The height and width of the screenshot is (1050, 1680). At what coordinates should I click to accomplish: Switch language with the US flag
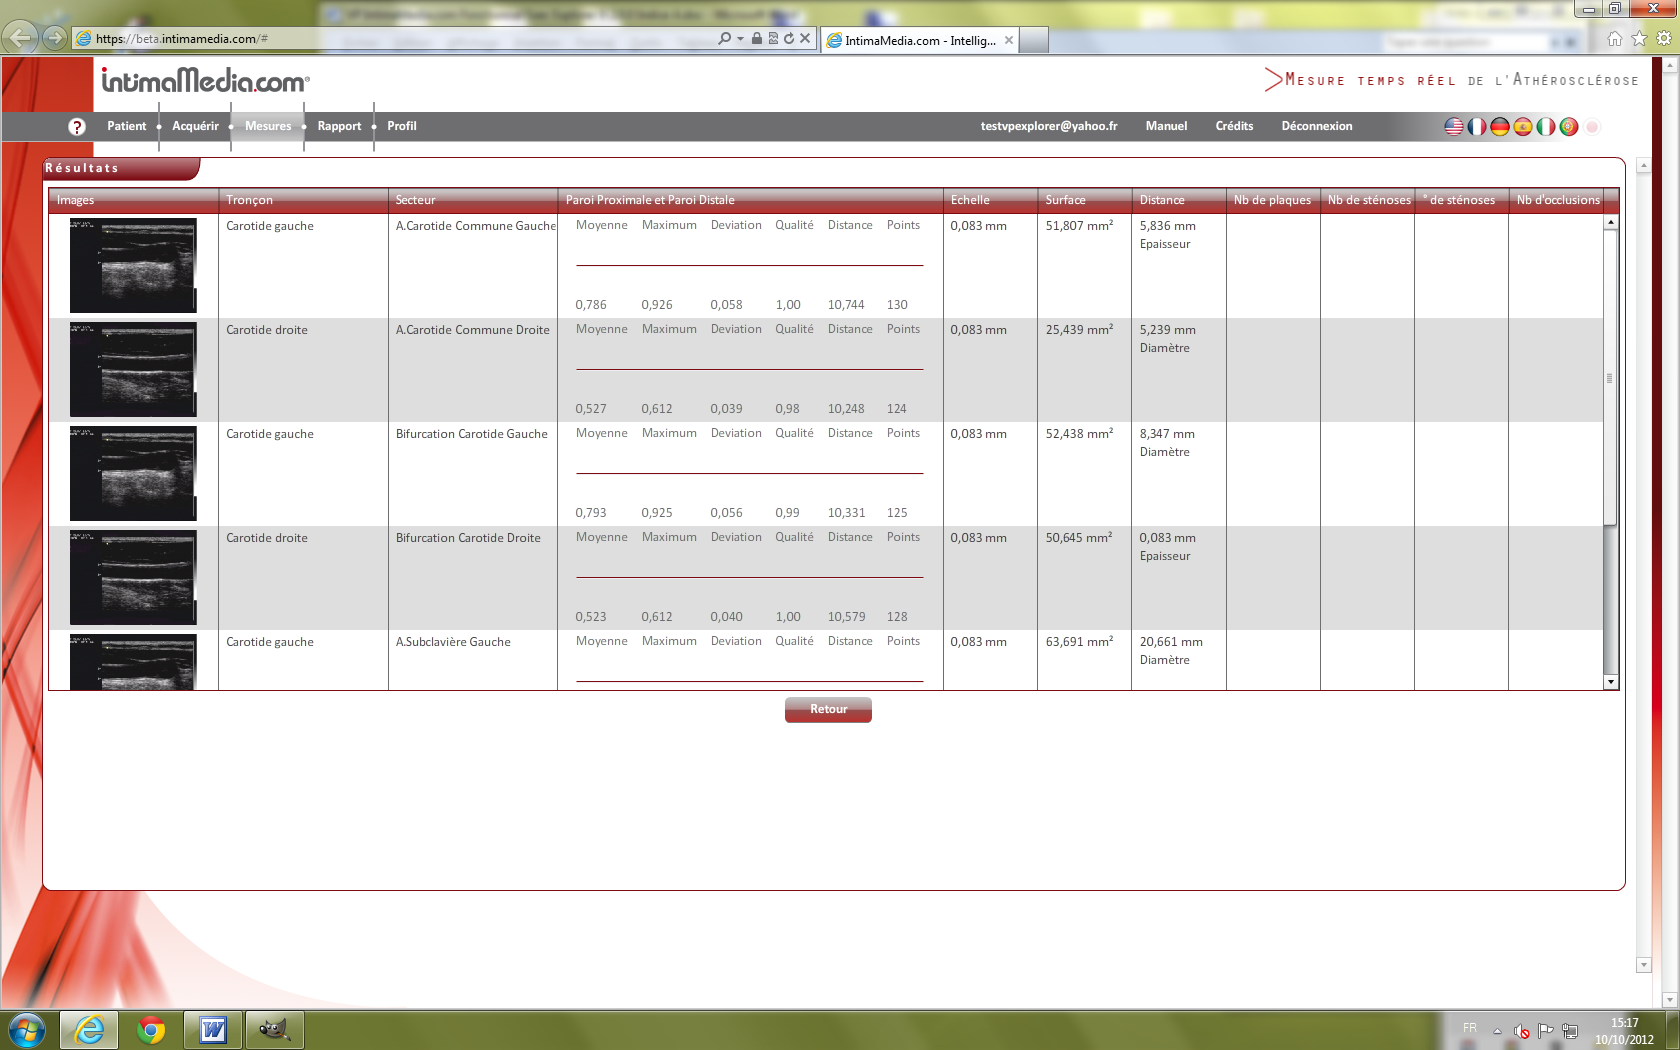(x=1454, y=127)
